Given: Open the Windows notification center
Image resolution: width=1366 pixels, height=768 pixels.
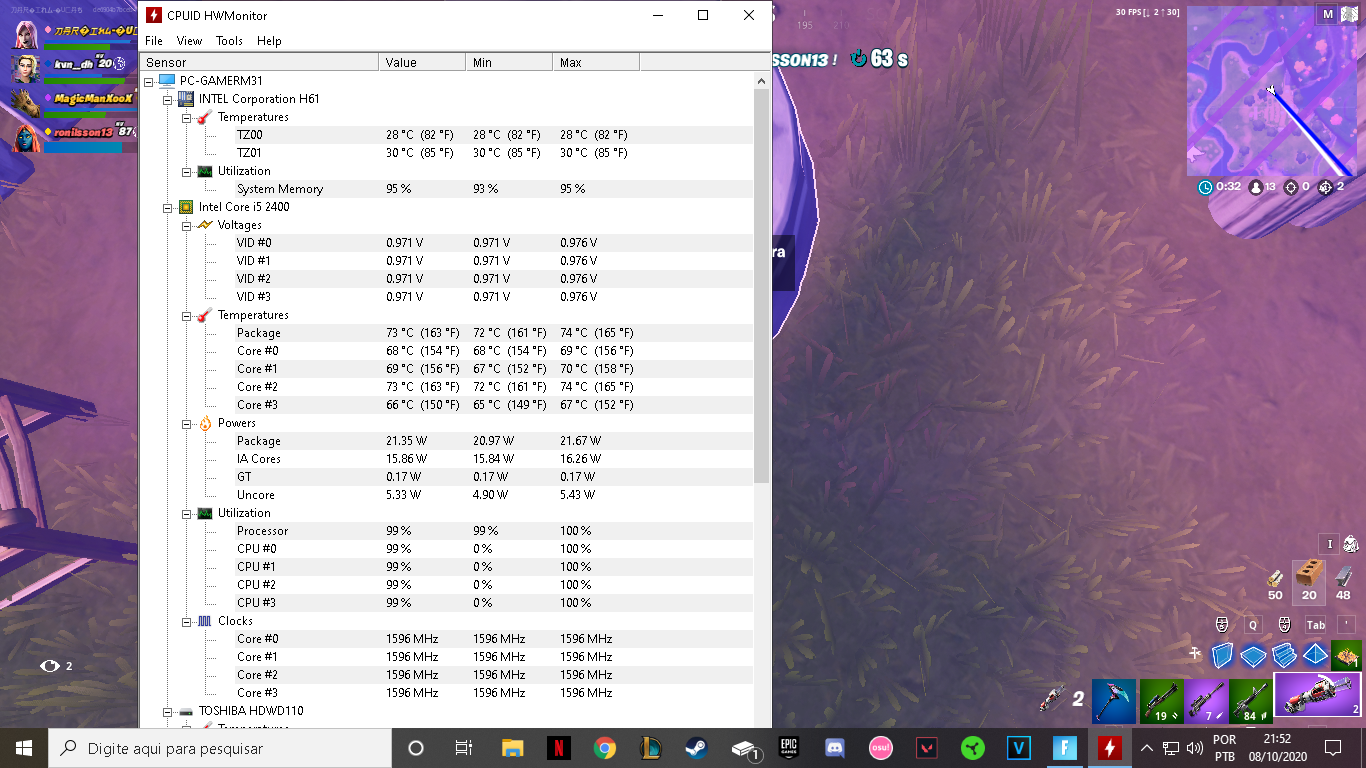Looking at the screenshot, I should pos(1332,748).
